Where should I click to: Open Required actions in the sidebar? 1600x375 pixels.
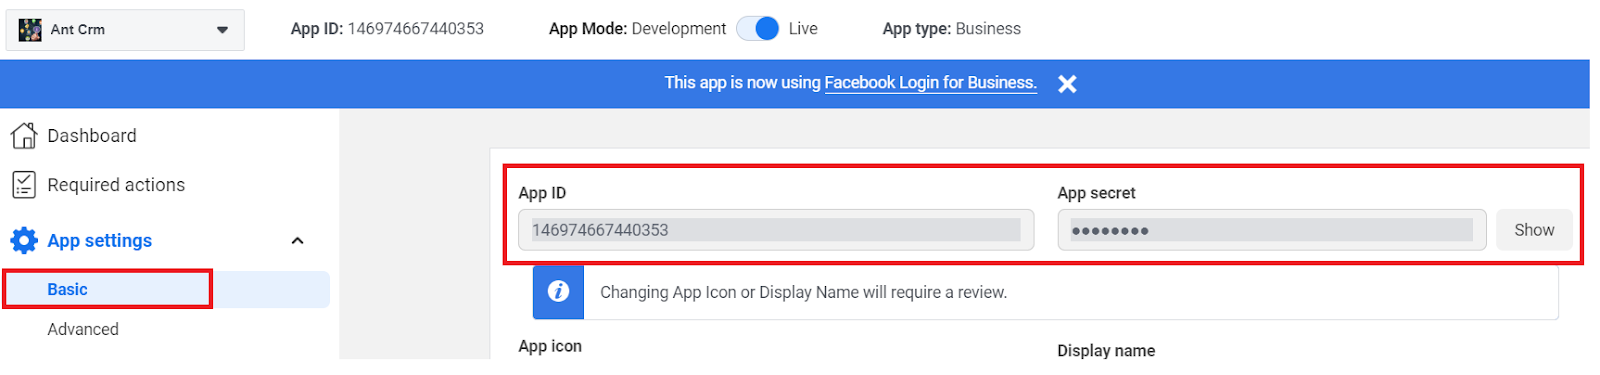click(116, 185)
